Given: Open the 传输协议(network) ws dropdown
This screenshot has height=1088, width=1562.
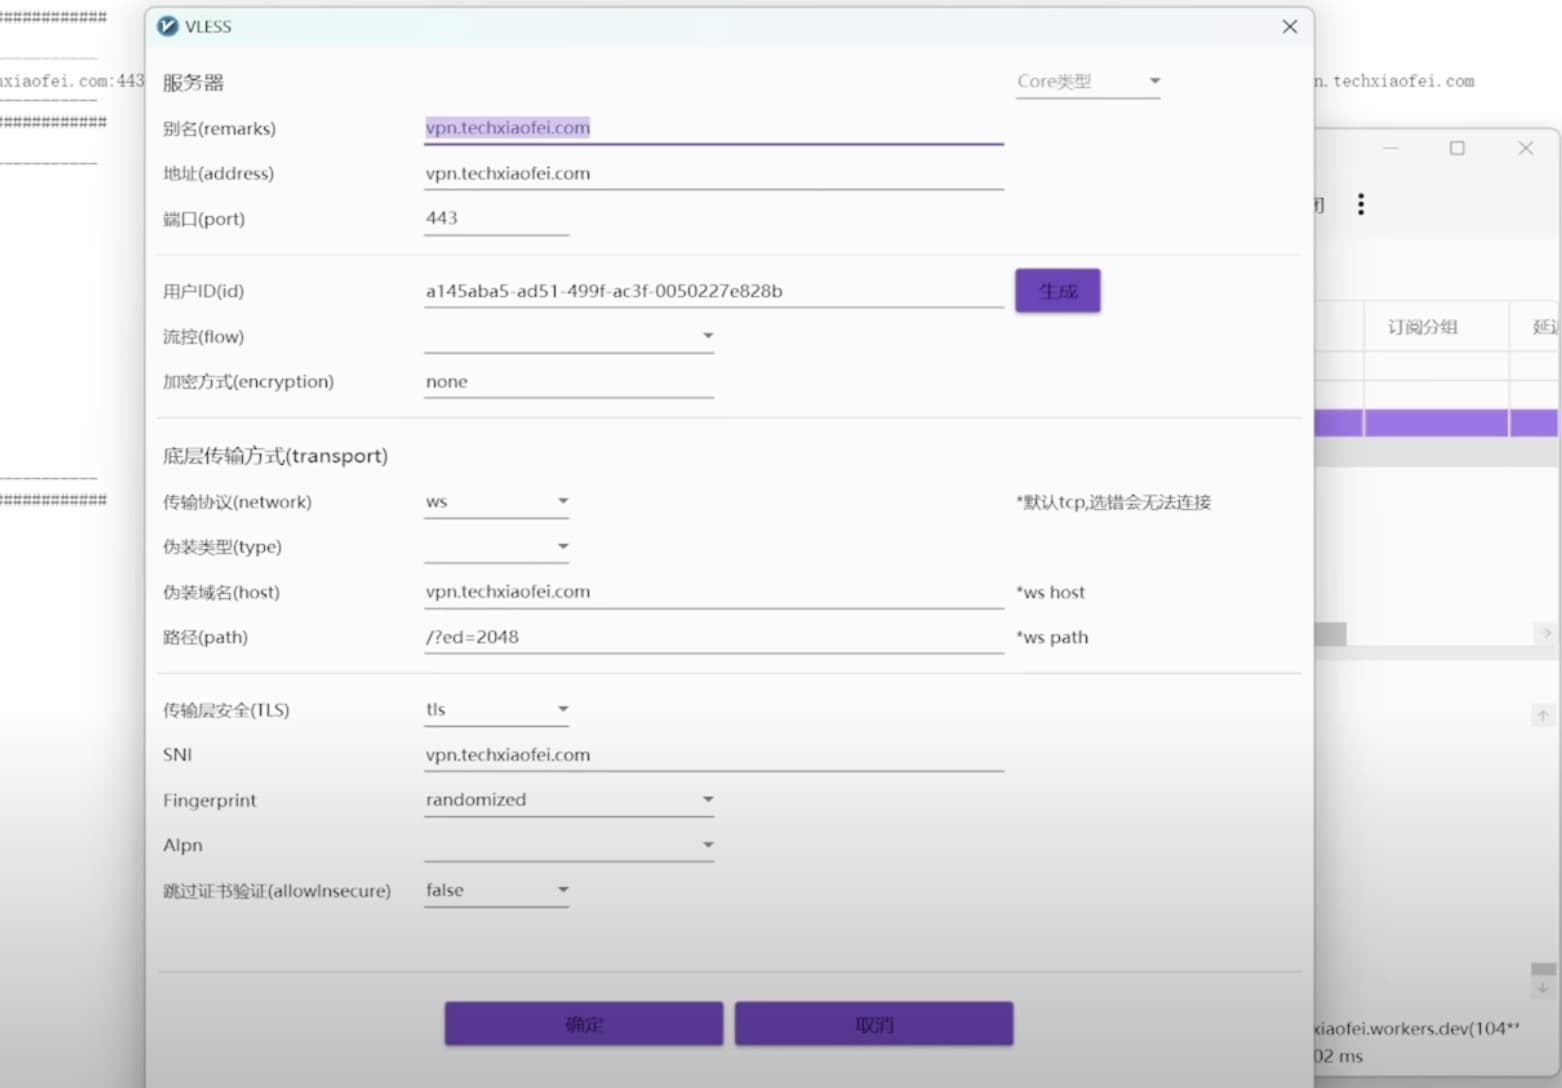Looking at the screenshot, I should (496, 502).
